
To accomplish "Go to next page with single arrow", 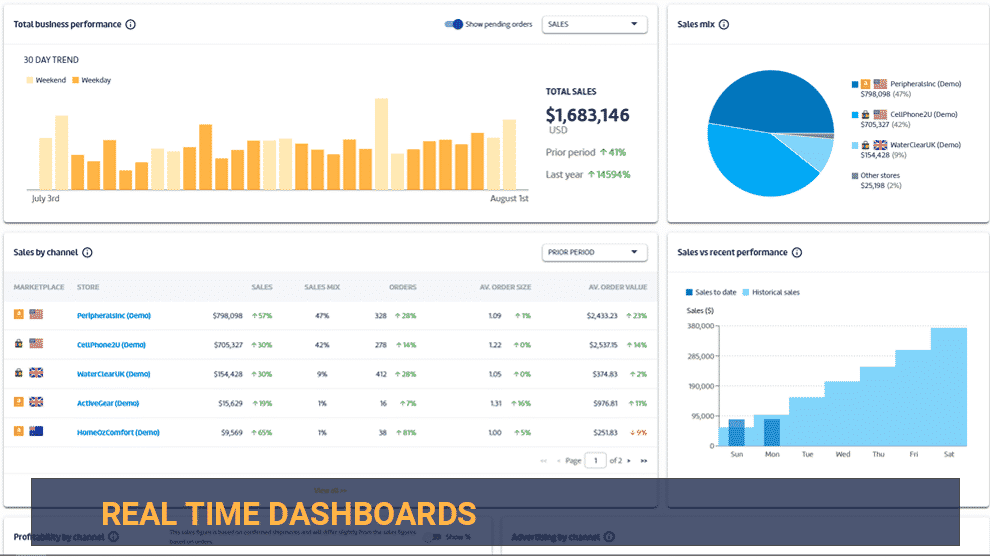I will (629, 461).
